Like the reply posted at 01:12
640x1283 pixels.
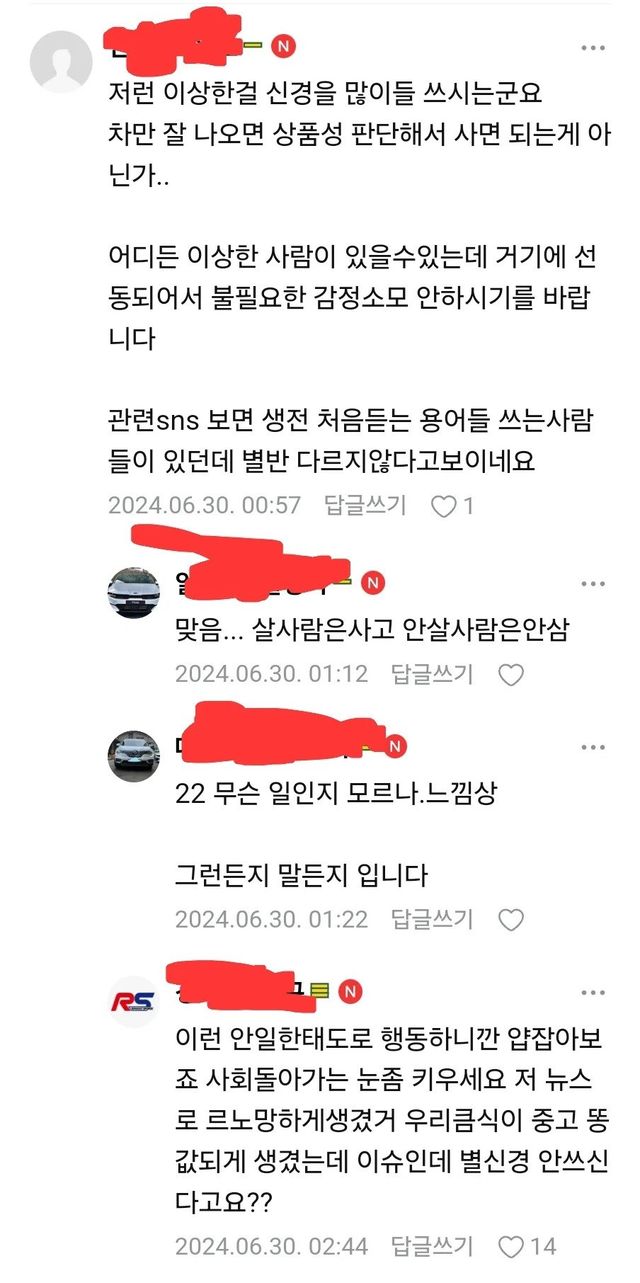(511, 675)
